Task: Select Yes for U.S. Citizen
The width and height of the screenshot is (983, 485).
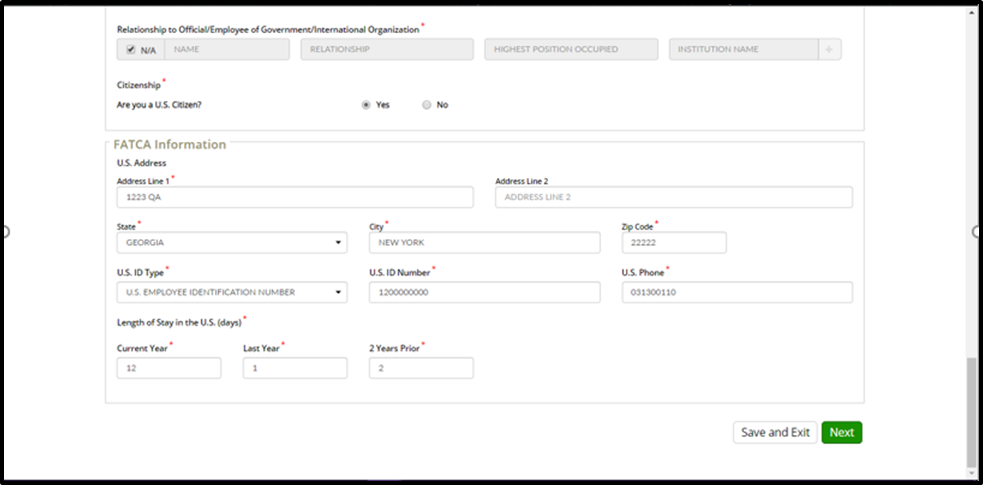Action: [366, 105]
